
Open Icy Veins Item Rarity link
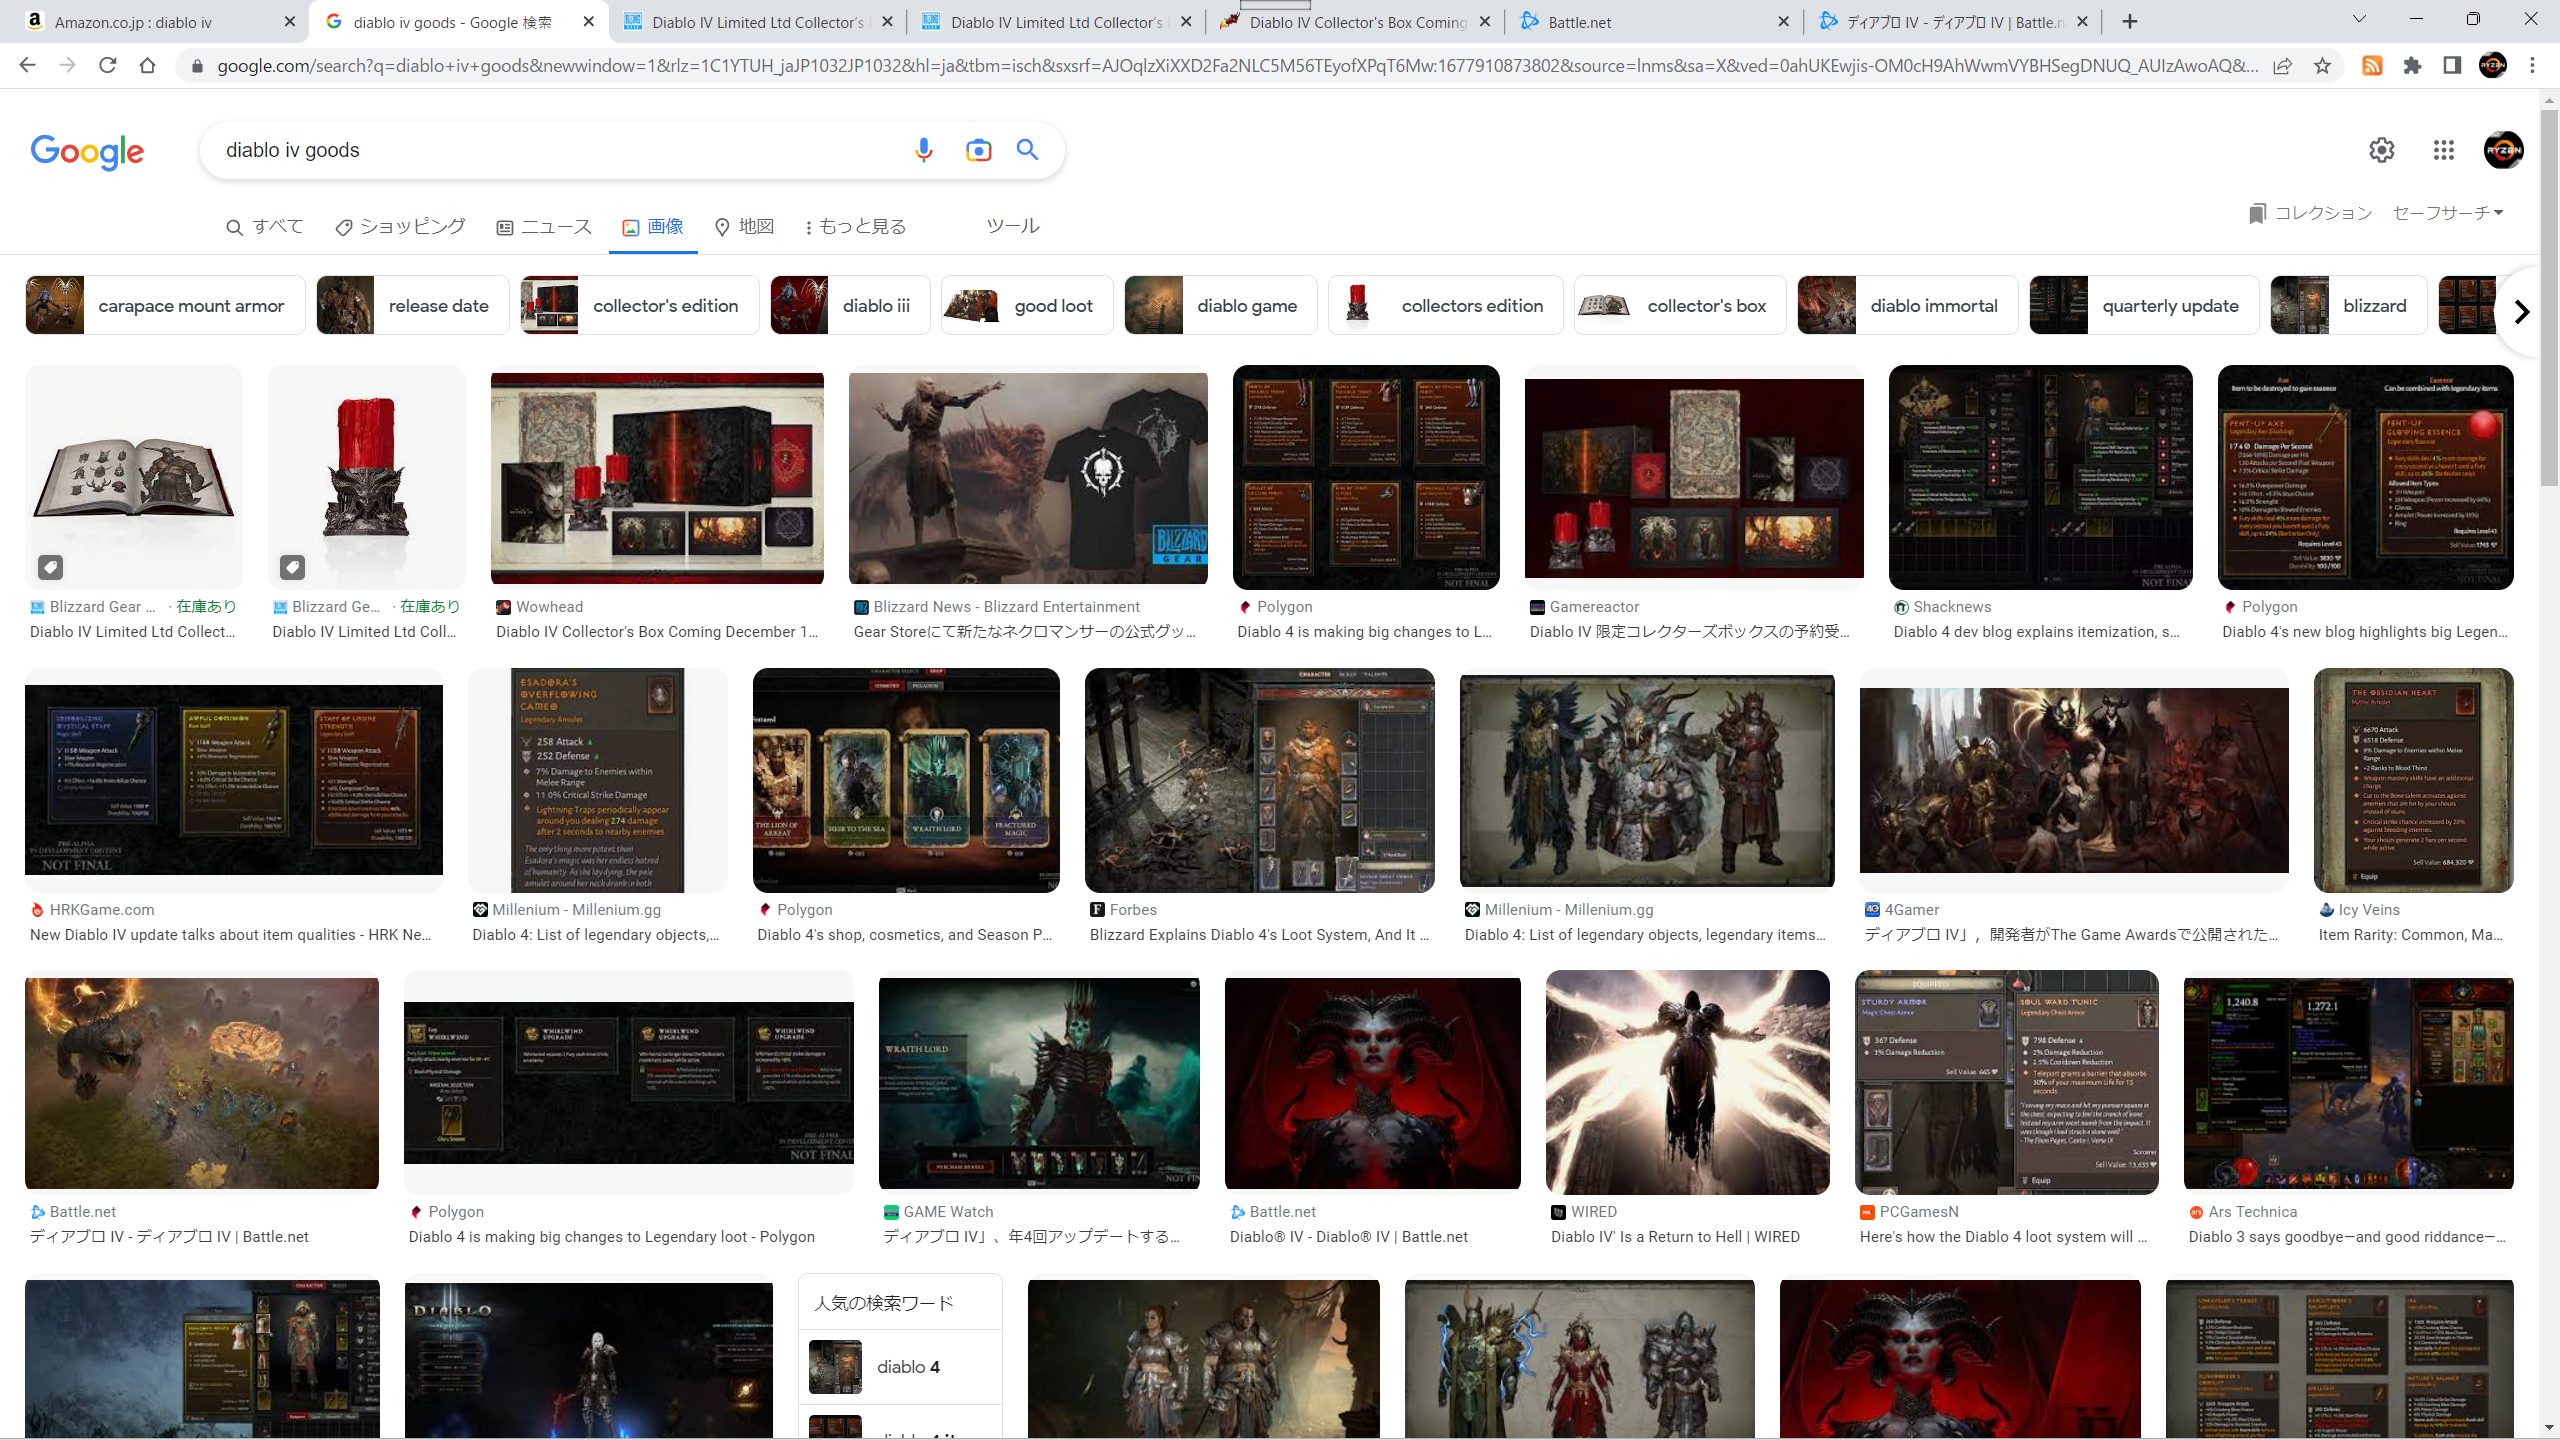2410,935
